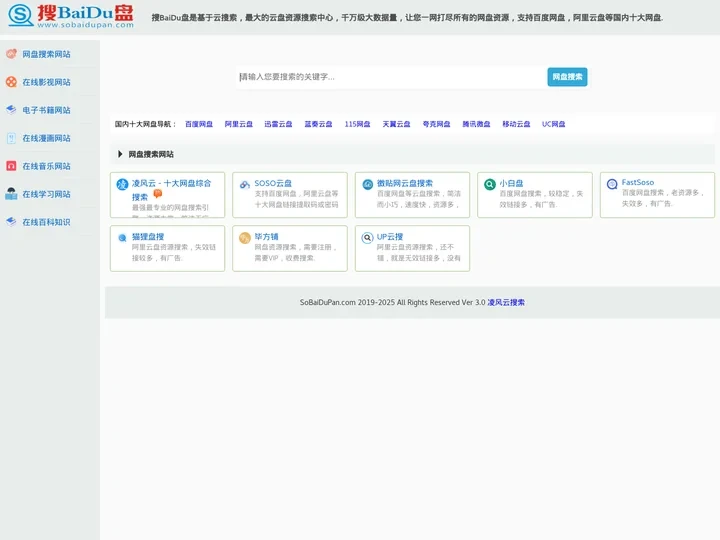This screenshot has height=540, width=720.
Task: Click the 凌风云 card icon
Action: (x=122, y=184)
